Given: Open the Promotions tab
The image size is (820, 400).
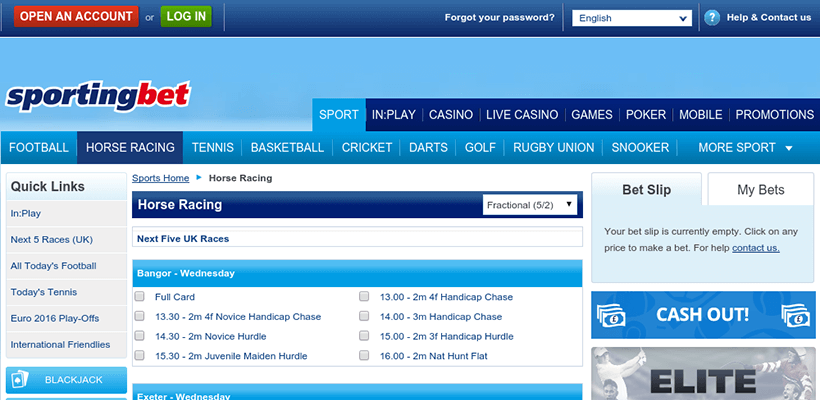Looking at the screenshot, I should tap(775, 115).
